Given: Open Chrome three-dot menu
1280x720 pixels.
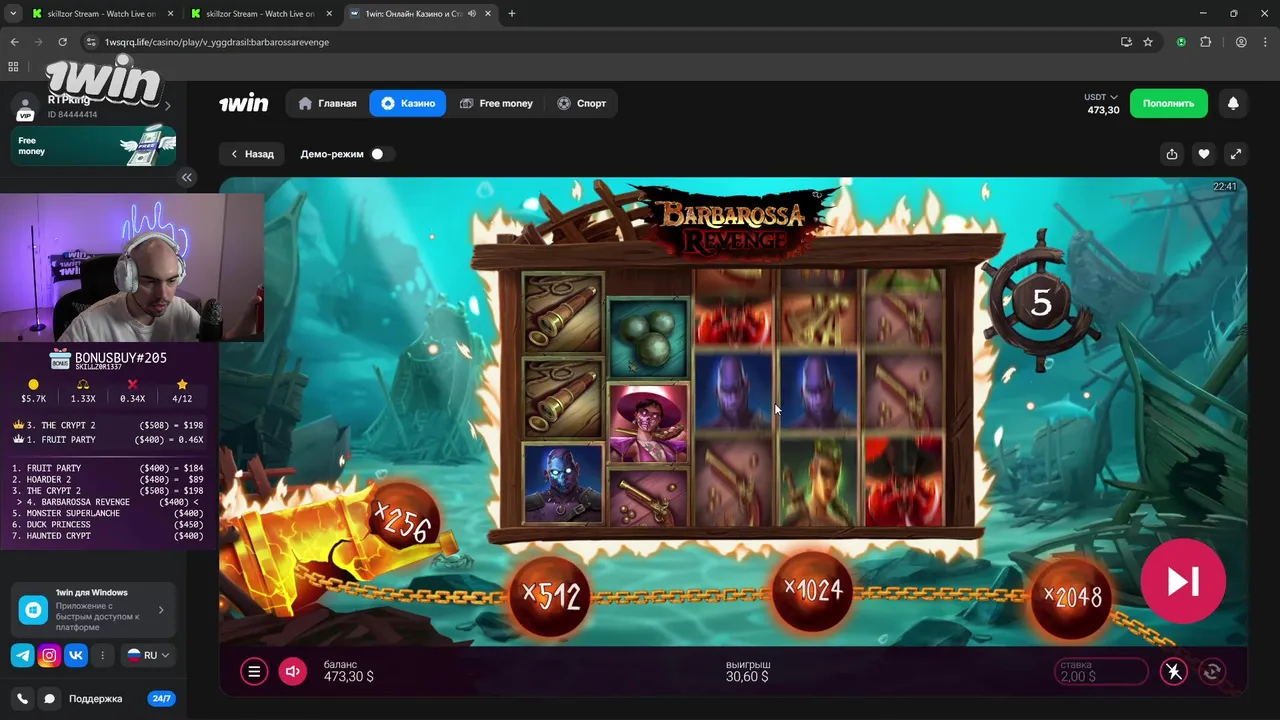Looking at the screenshot, I should click(1265, 42).
